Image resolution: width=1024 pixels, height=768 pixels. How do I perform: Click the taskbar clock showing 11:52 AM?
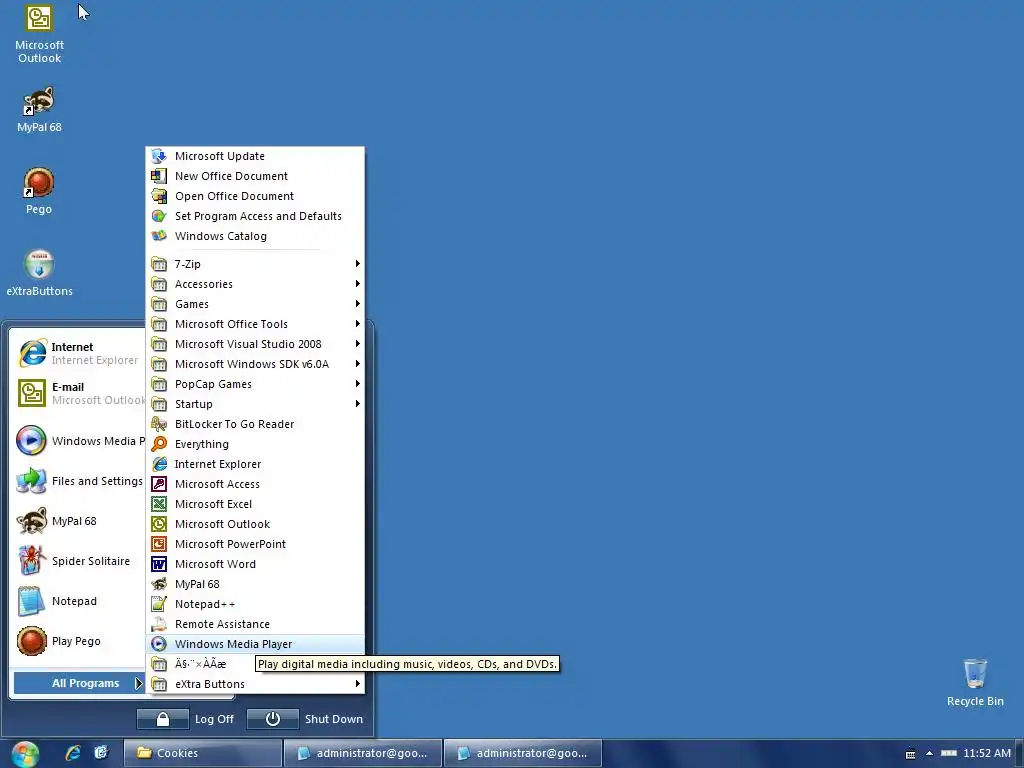click(x=987, y=753)
